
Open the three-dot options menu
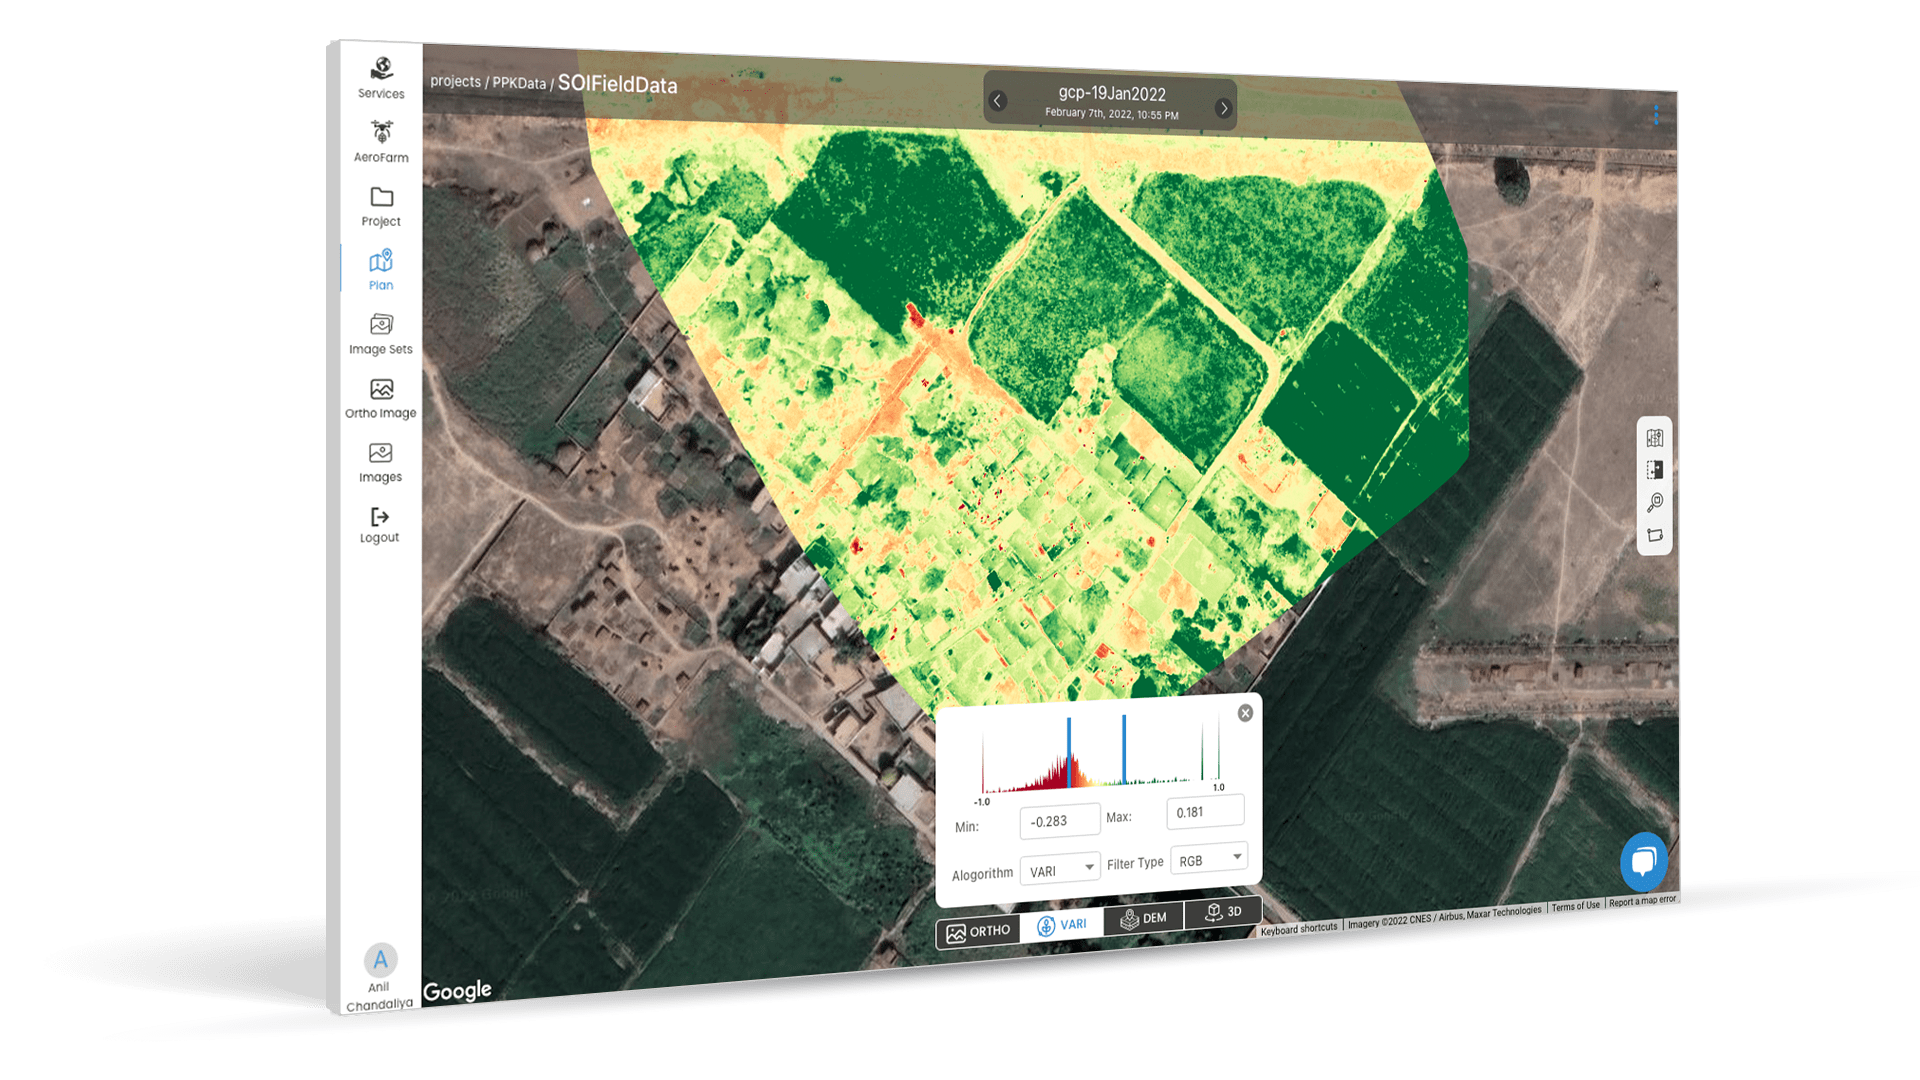[1656, 116]
